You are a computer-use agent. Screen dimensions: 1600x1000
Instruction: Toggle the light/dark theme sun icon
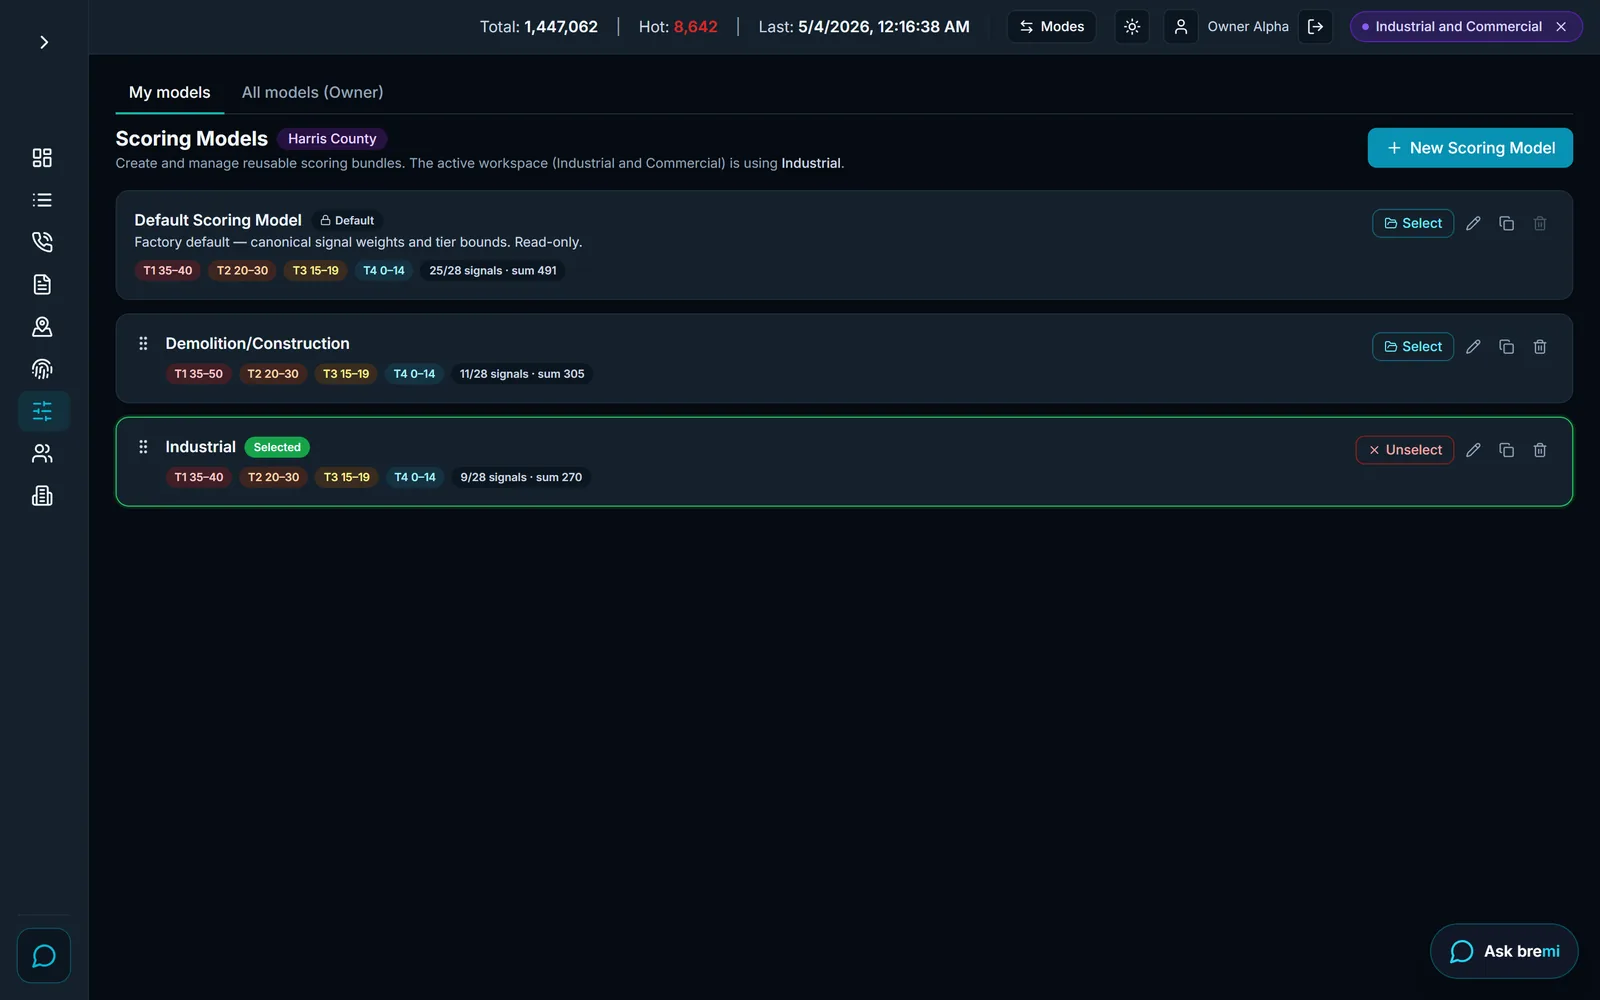pyautogui.click(x=1132, y=27)
